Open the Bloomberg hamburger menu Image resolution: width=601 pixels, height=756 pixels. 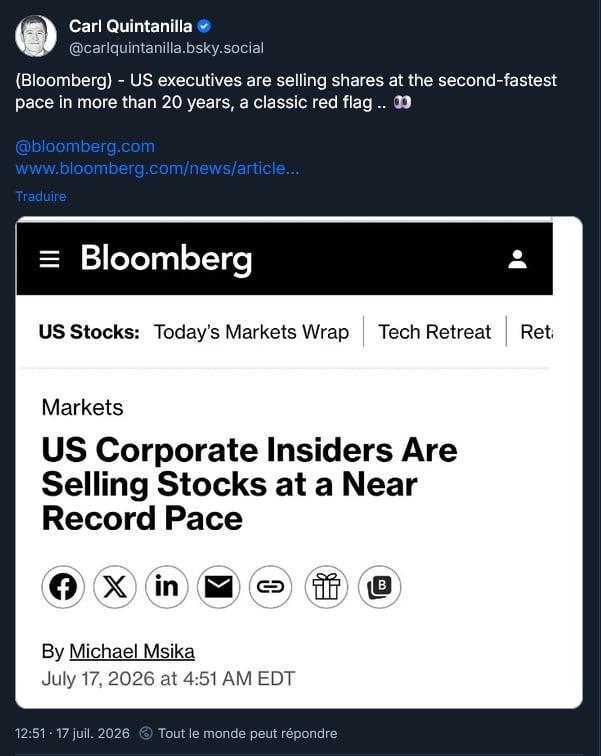49,259
